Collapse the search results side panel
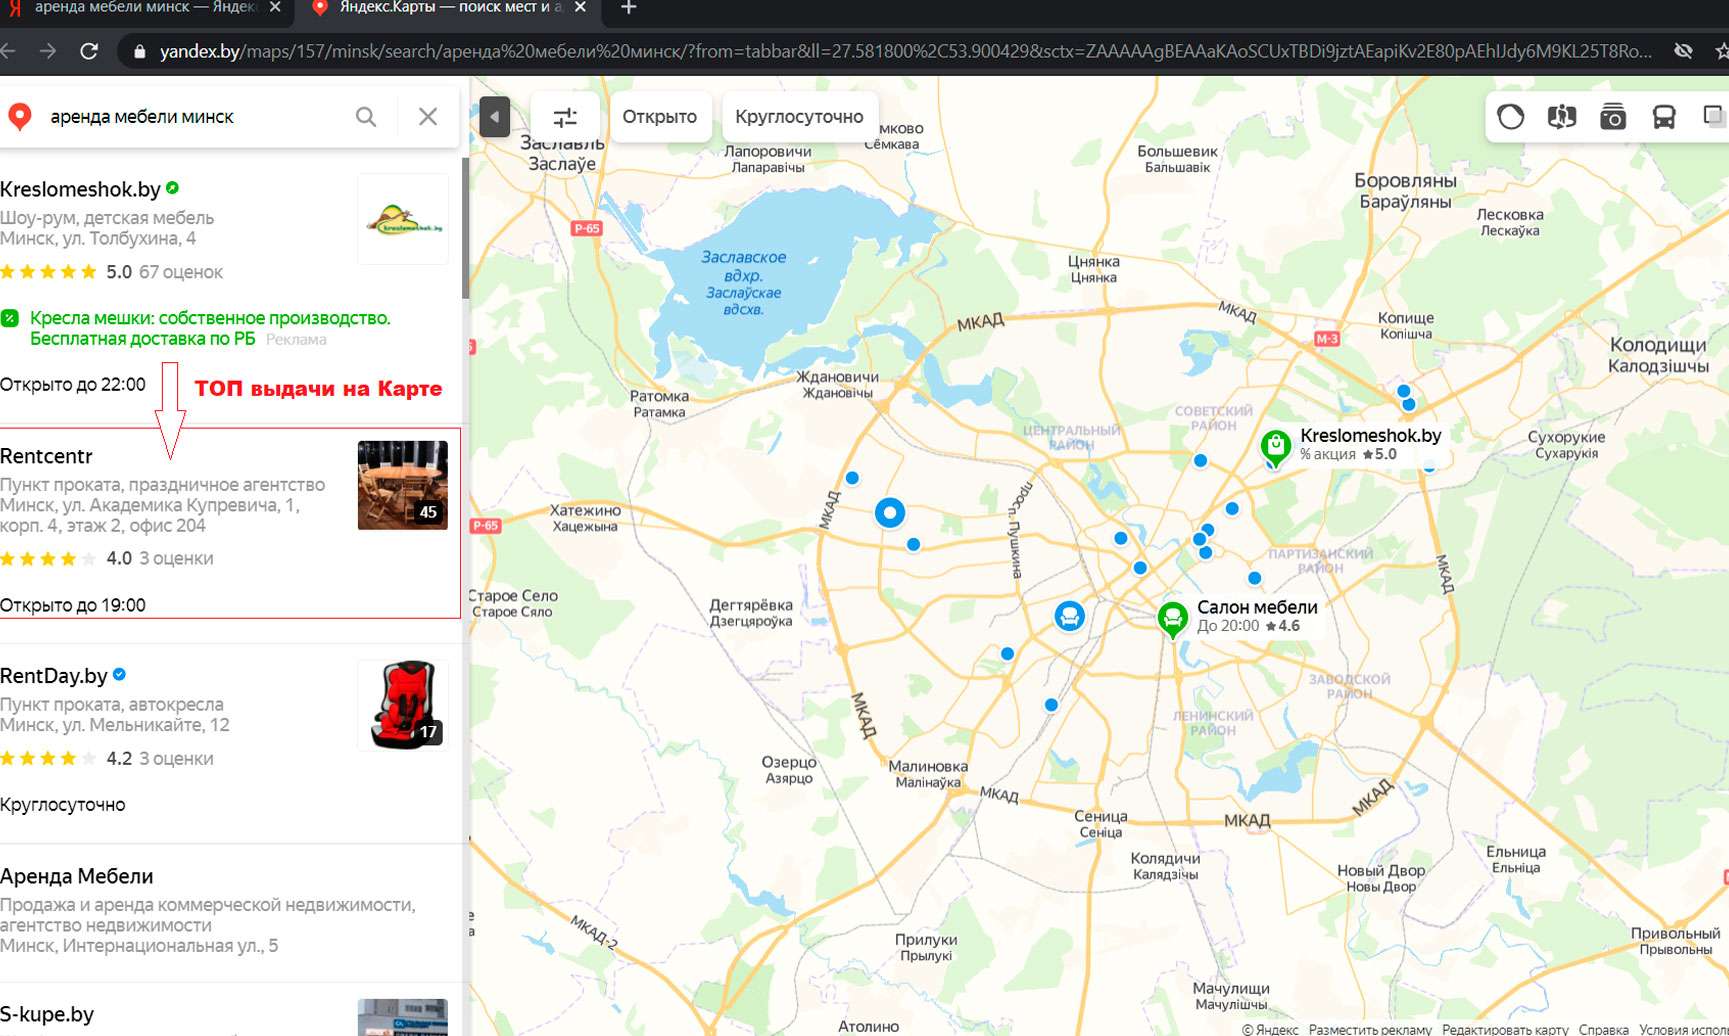The width and height of the screenshot is (1729, 1036). pyautogui.click(x=494, y=117)
